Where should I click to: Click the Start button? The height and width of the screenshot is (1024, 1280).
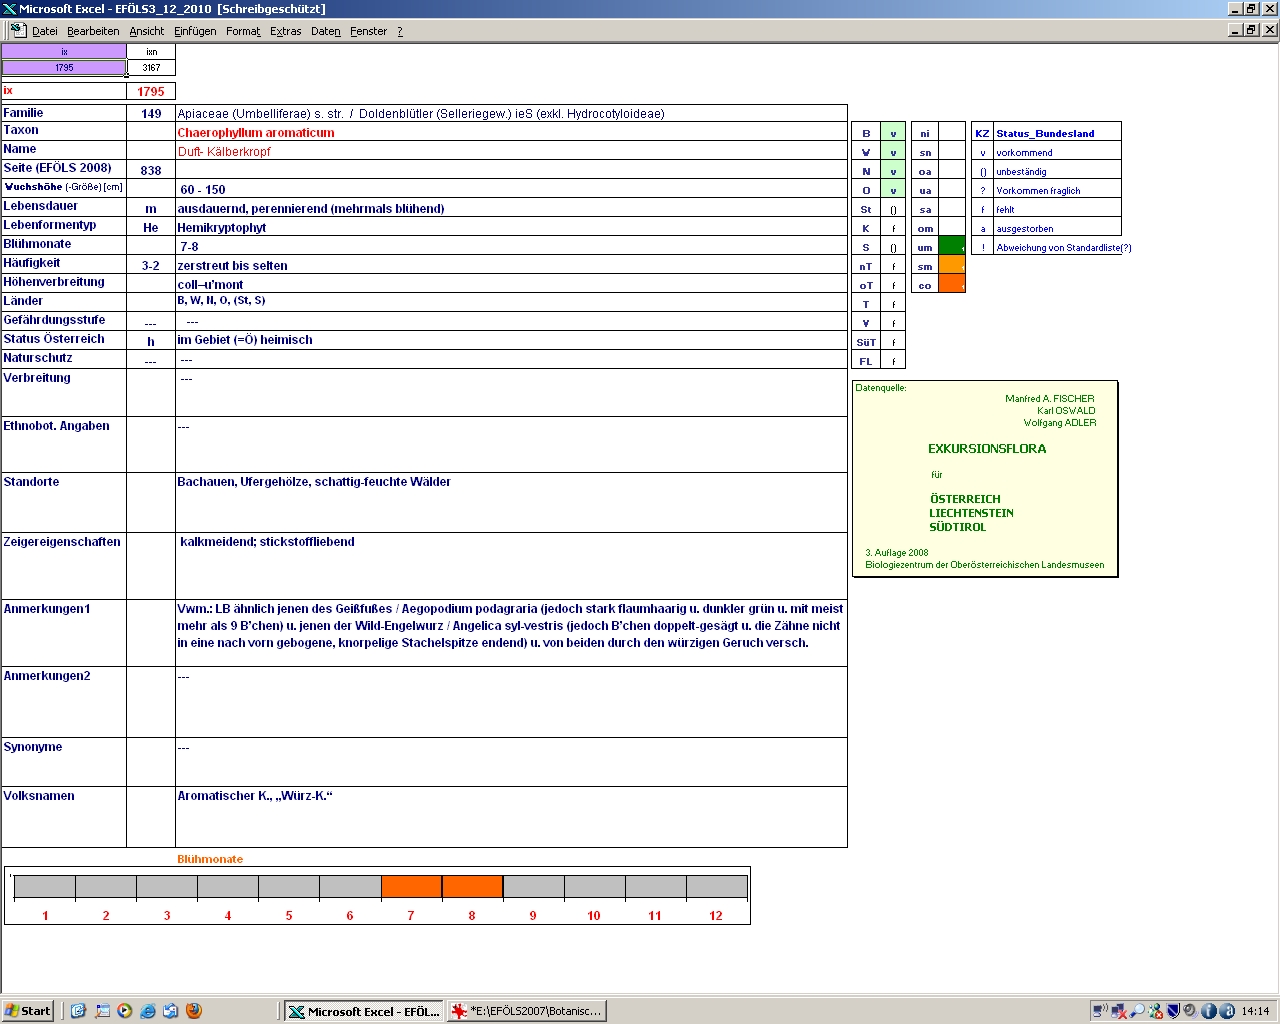tap(28, 1011)
